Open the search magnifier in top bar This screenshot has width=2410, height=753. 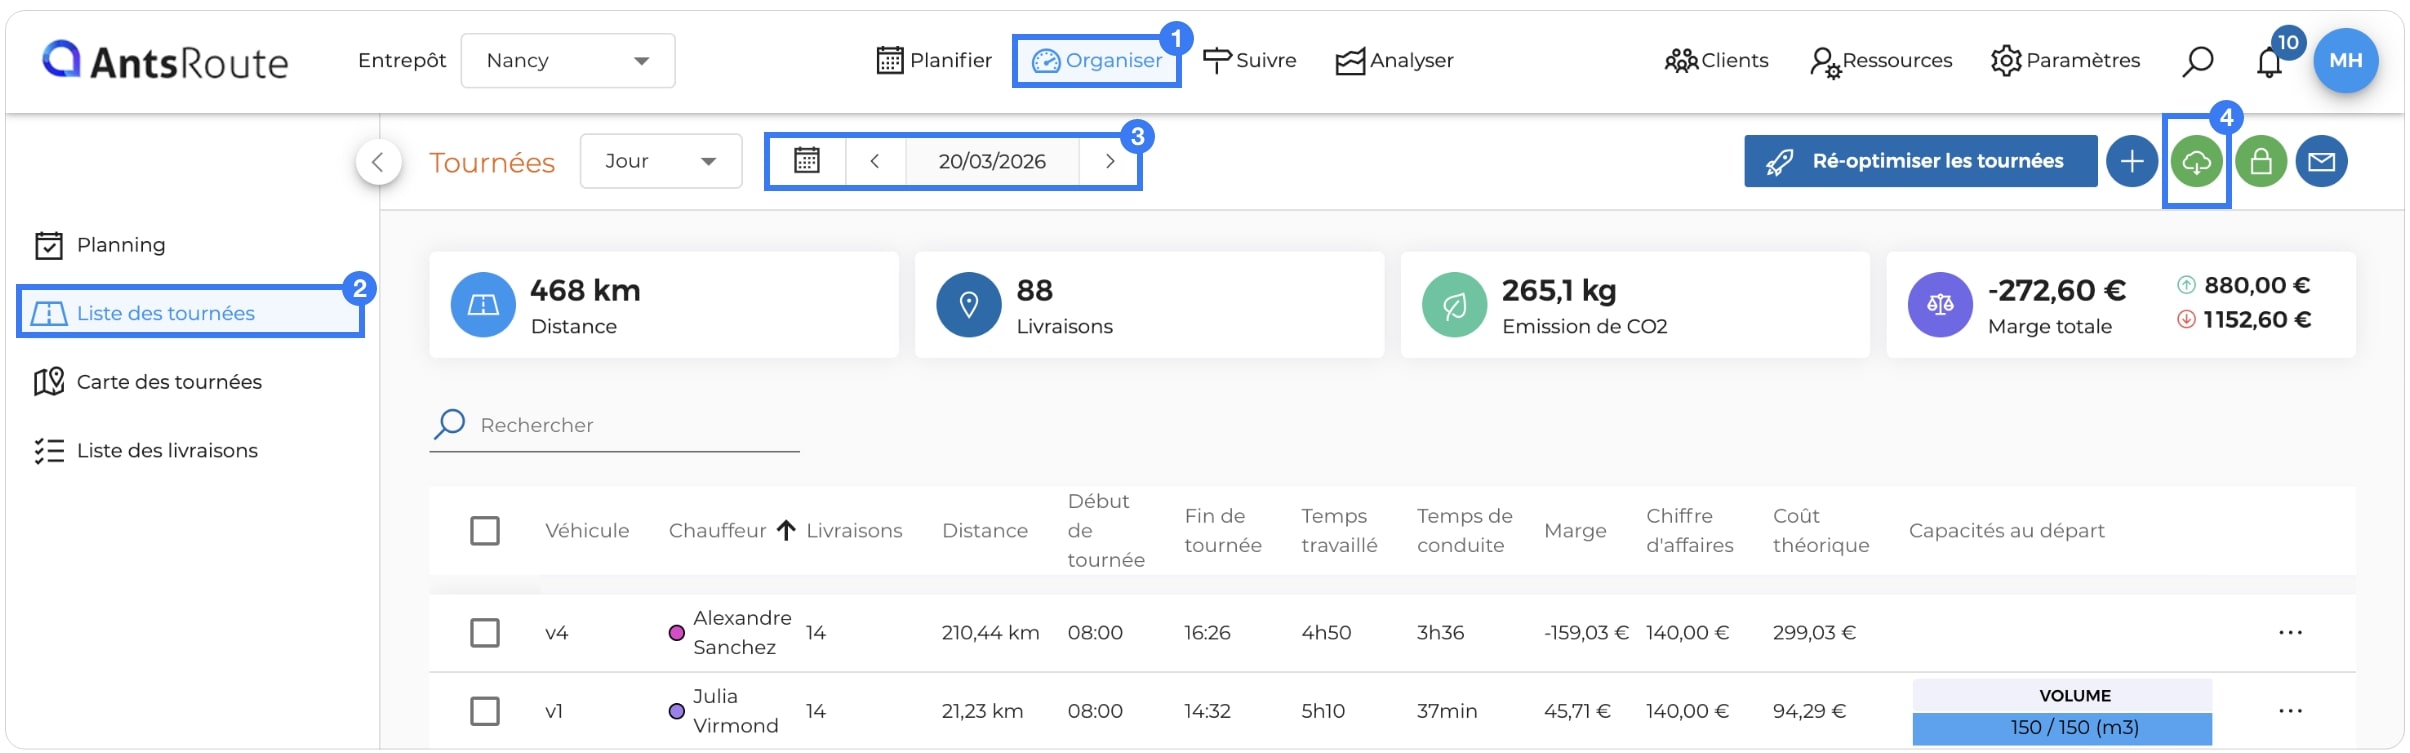[2197, 61]
